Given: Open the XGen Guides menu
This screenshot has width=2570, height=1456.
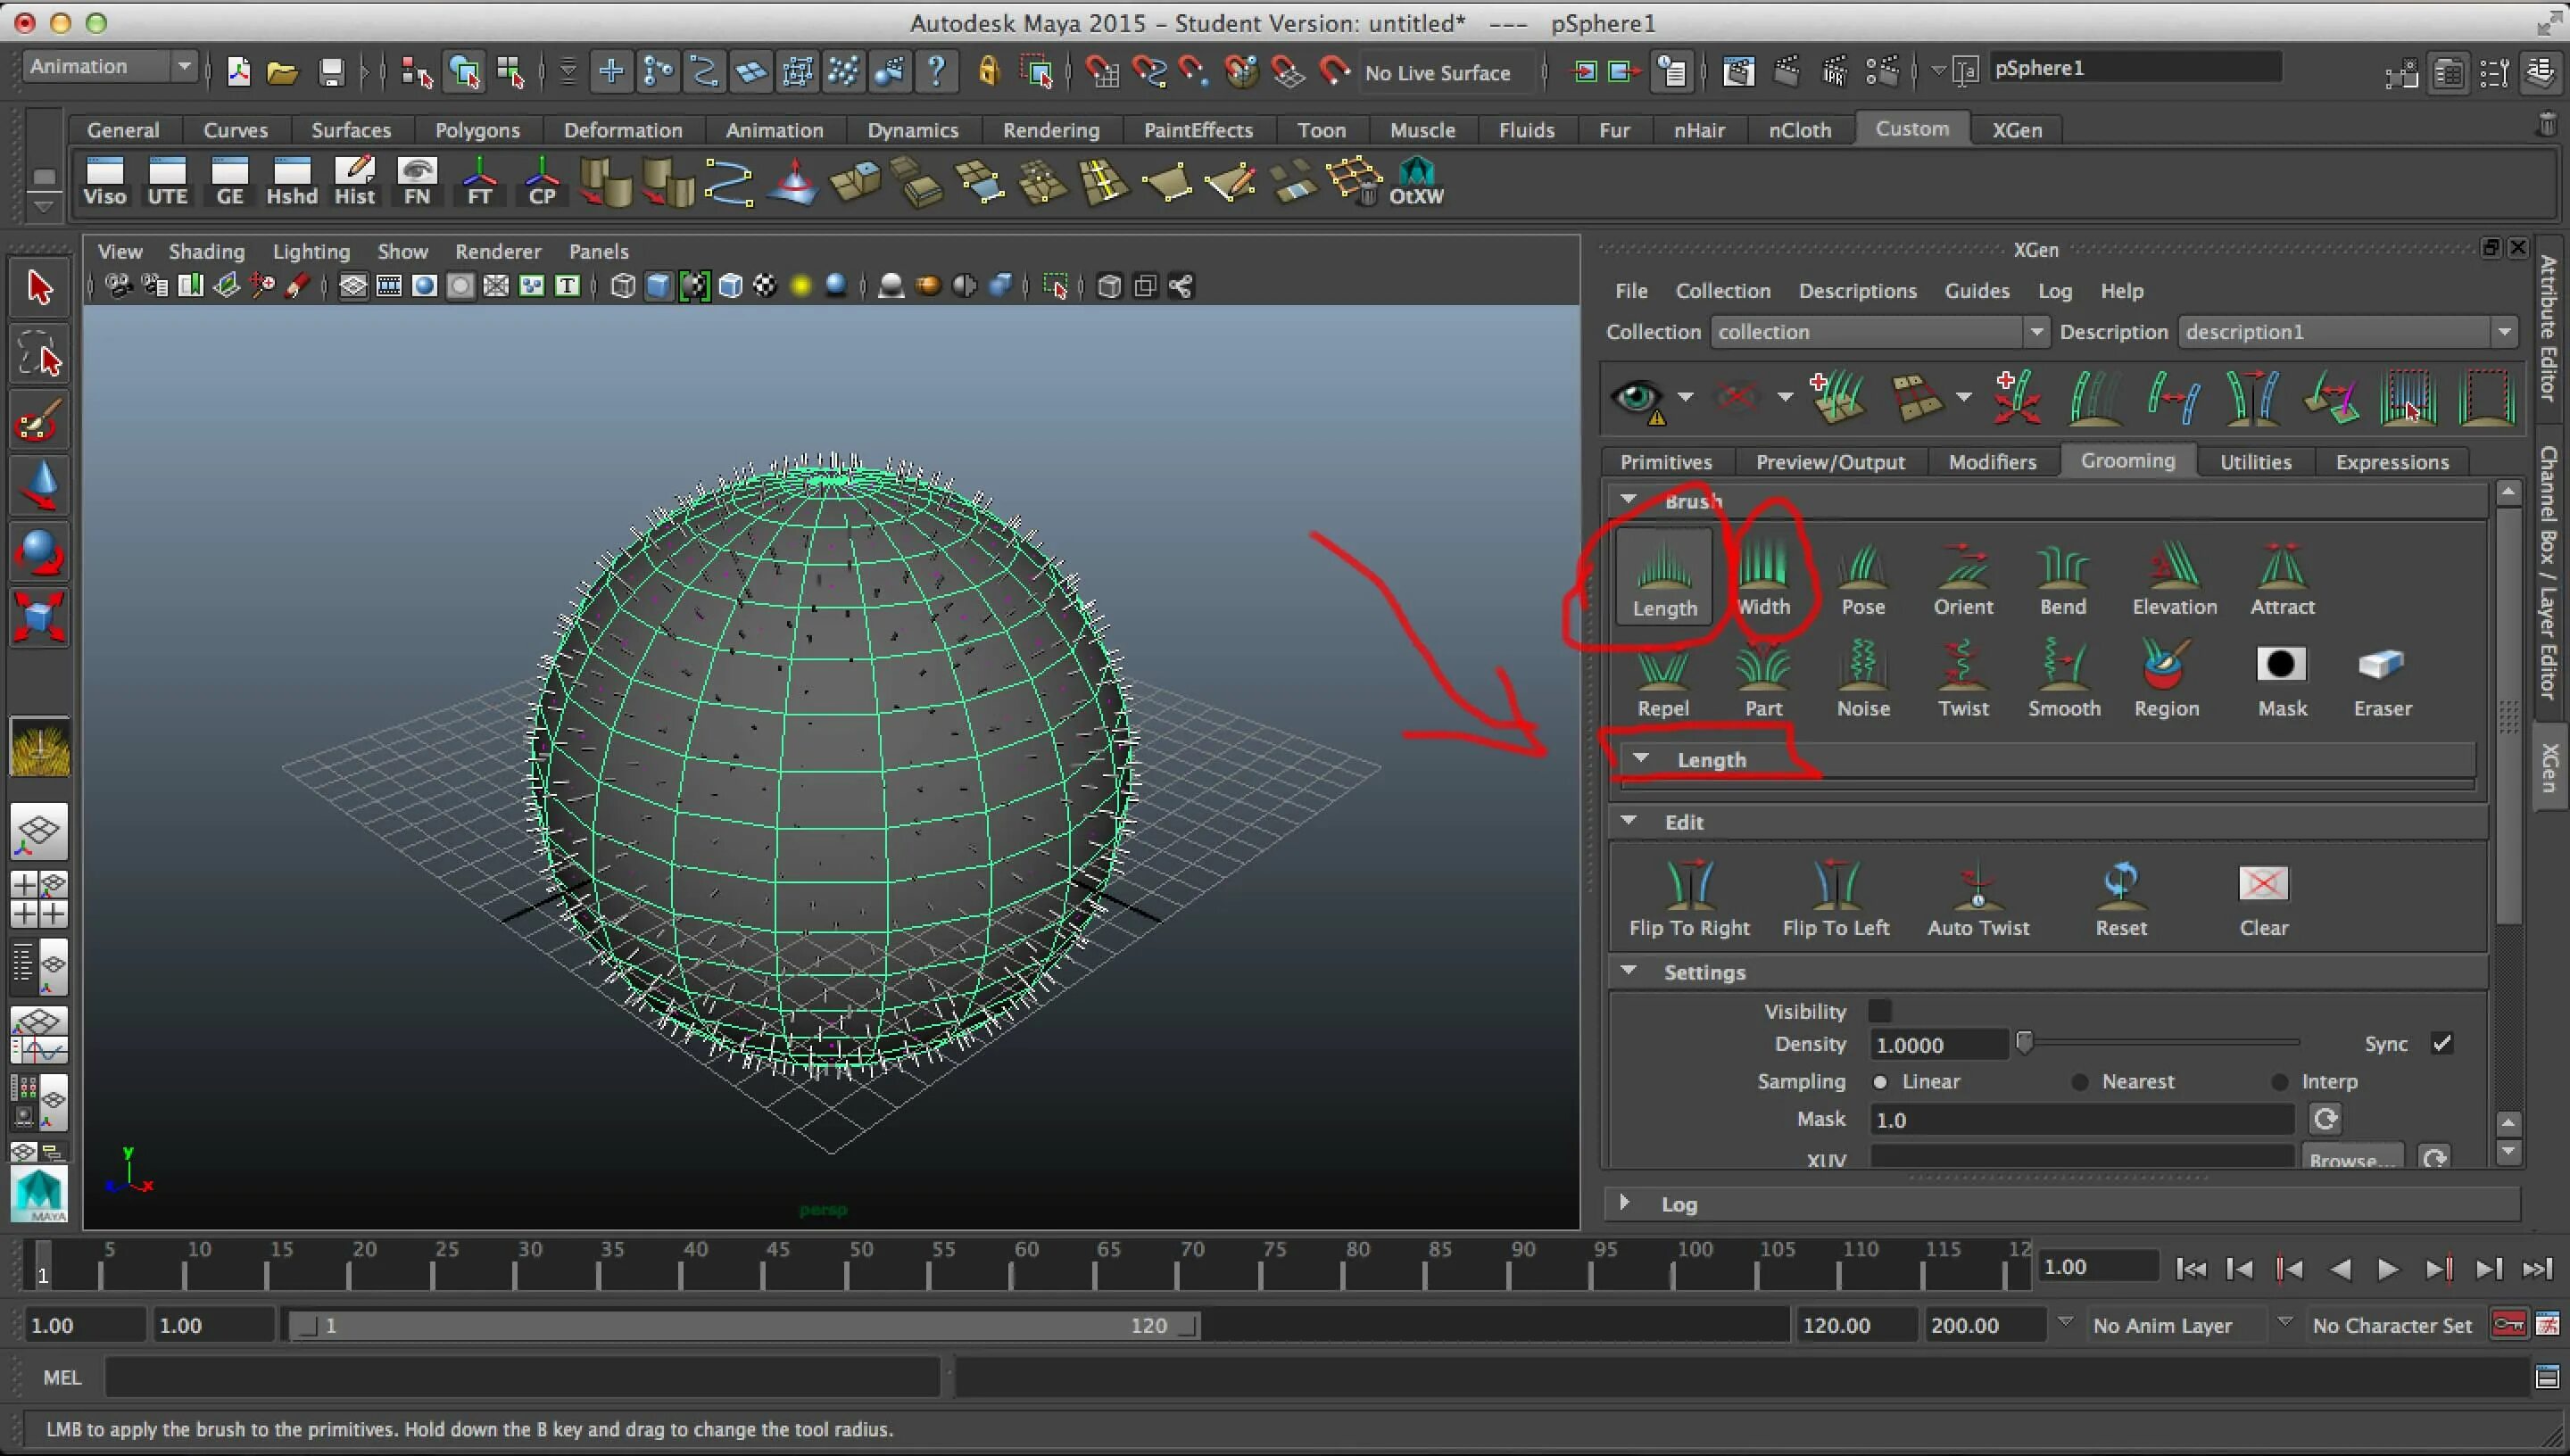Looking at the screenshot, I should coord(1976,291).
